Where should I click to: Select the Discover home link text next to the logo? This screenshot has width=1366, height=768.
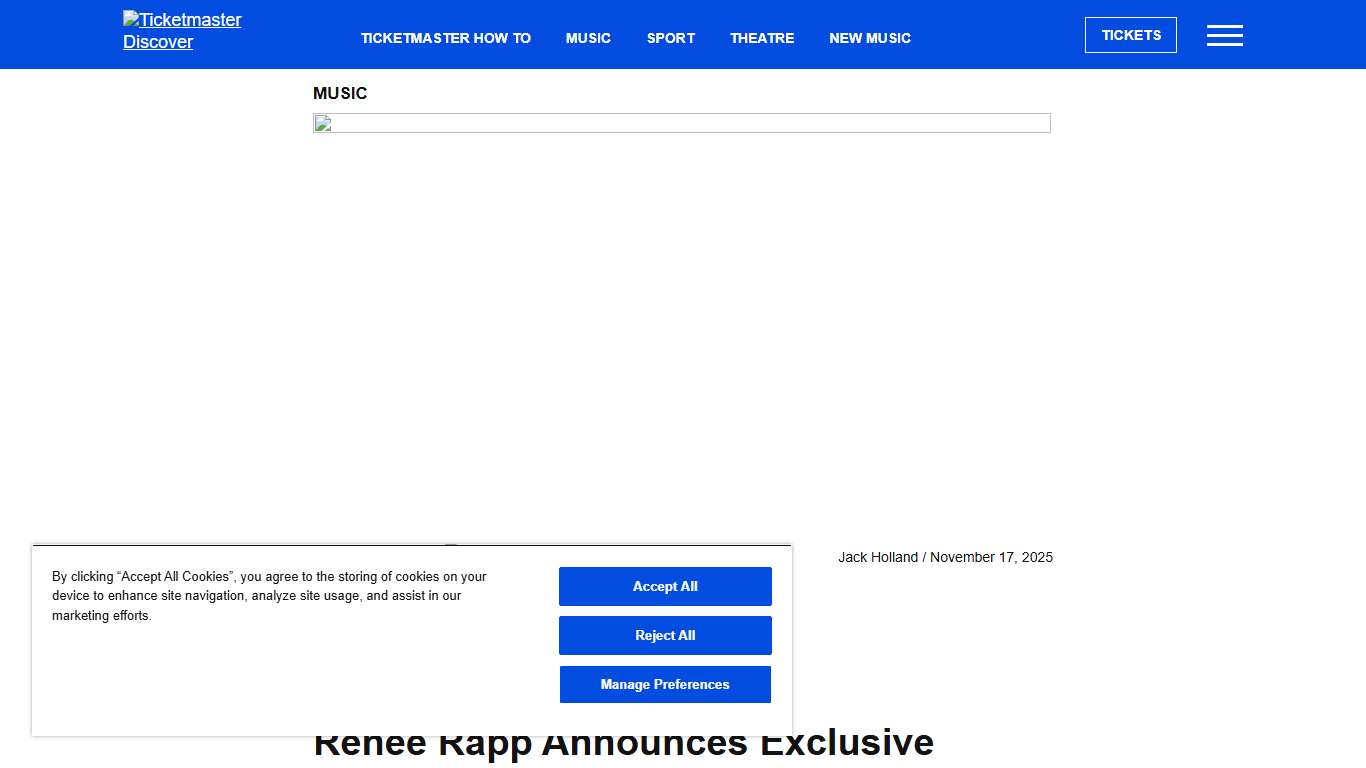[158, 42]
